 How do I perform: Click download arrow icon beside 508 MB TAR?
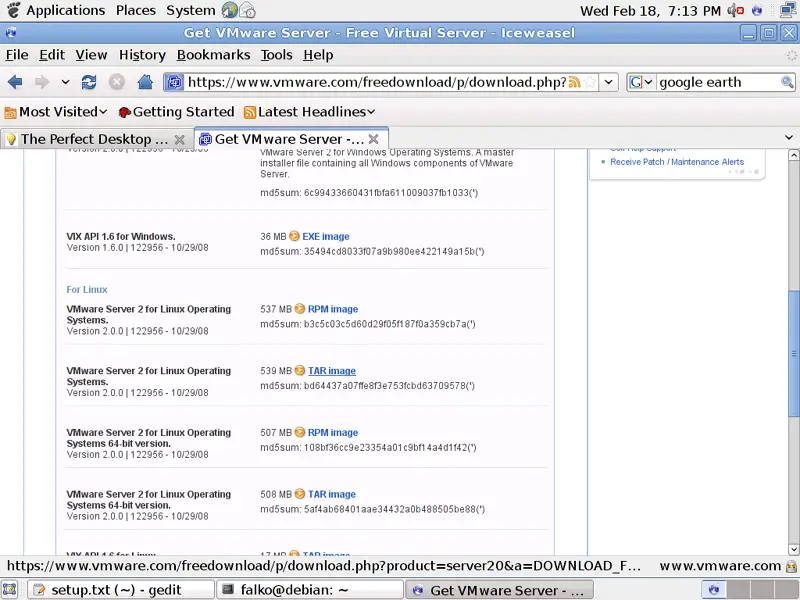click(x=300, y=494)
